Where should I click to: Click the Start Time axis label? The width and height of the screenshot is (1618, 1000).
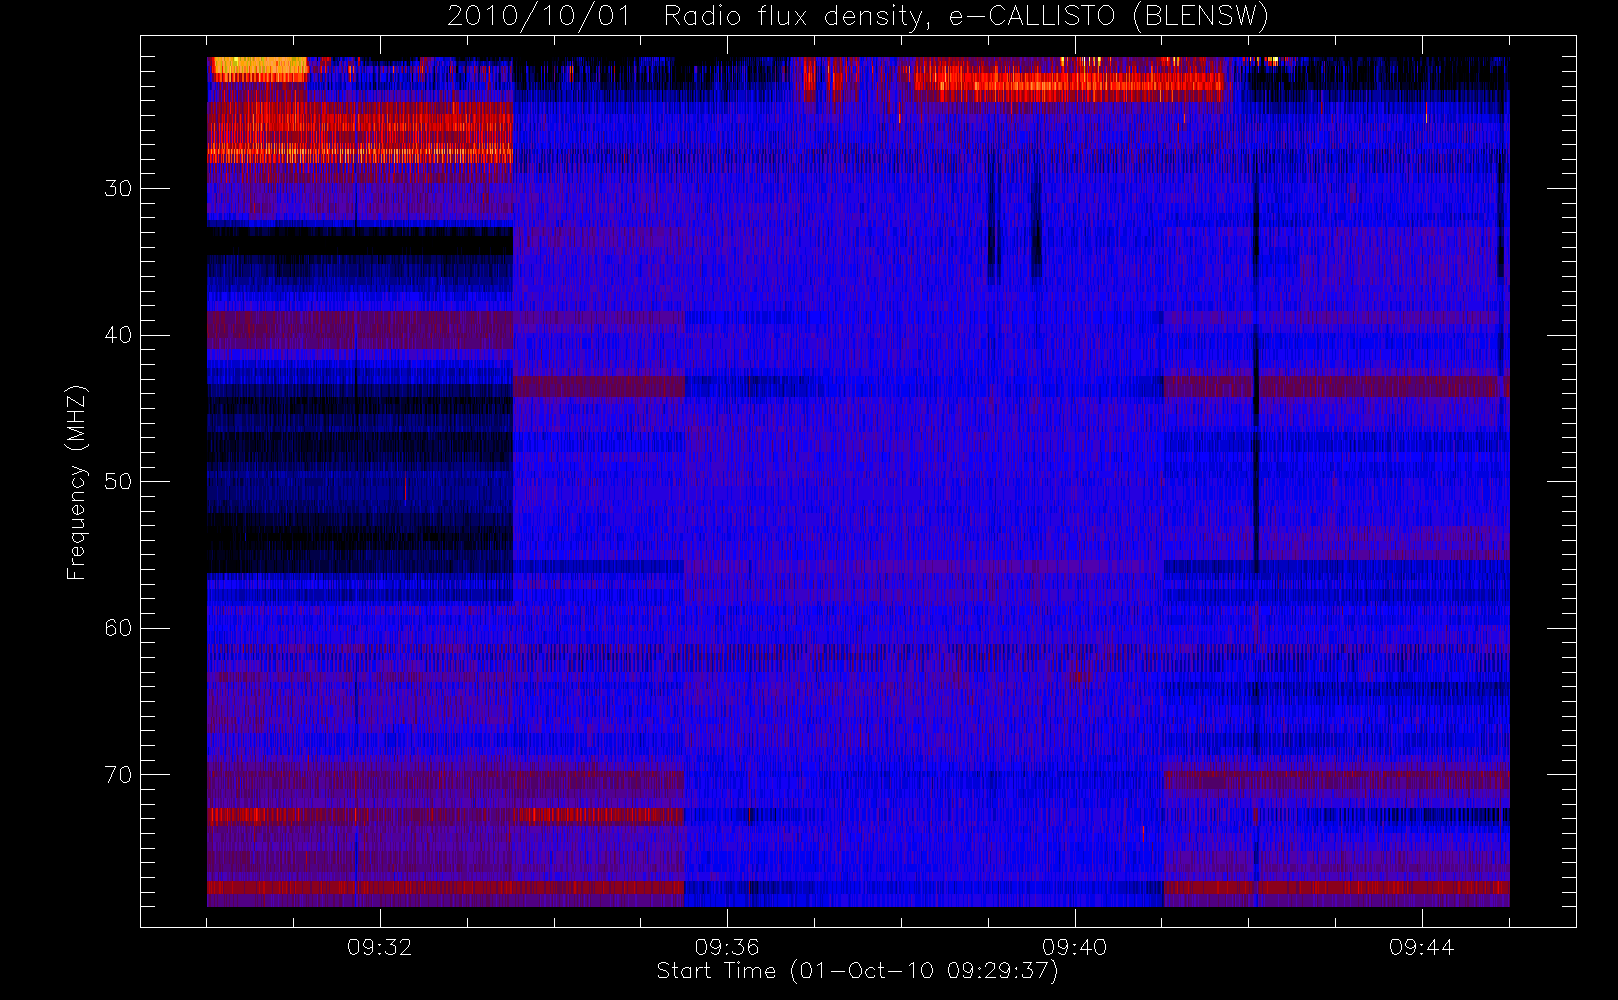click(857, 971)
